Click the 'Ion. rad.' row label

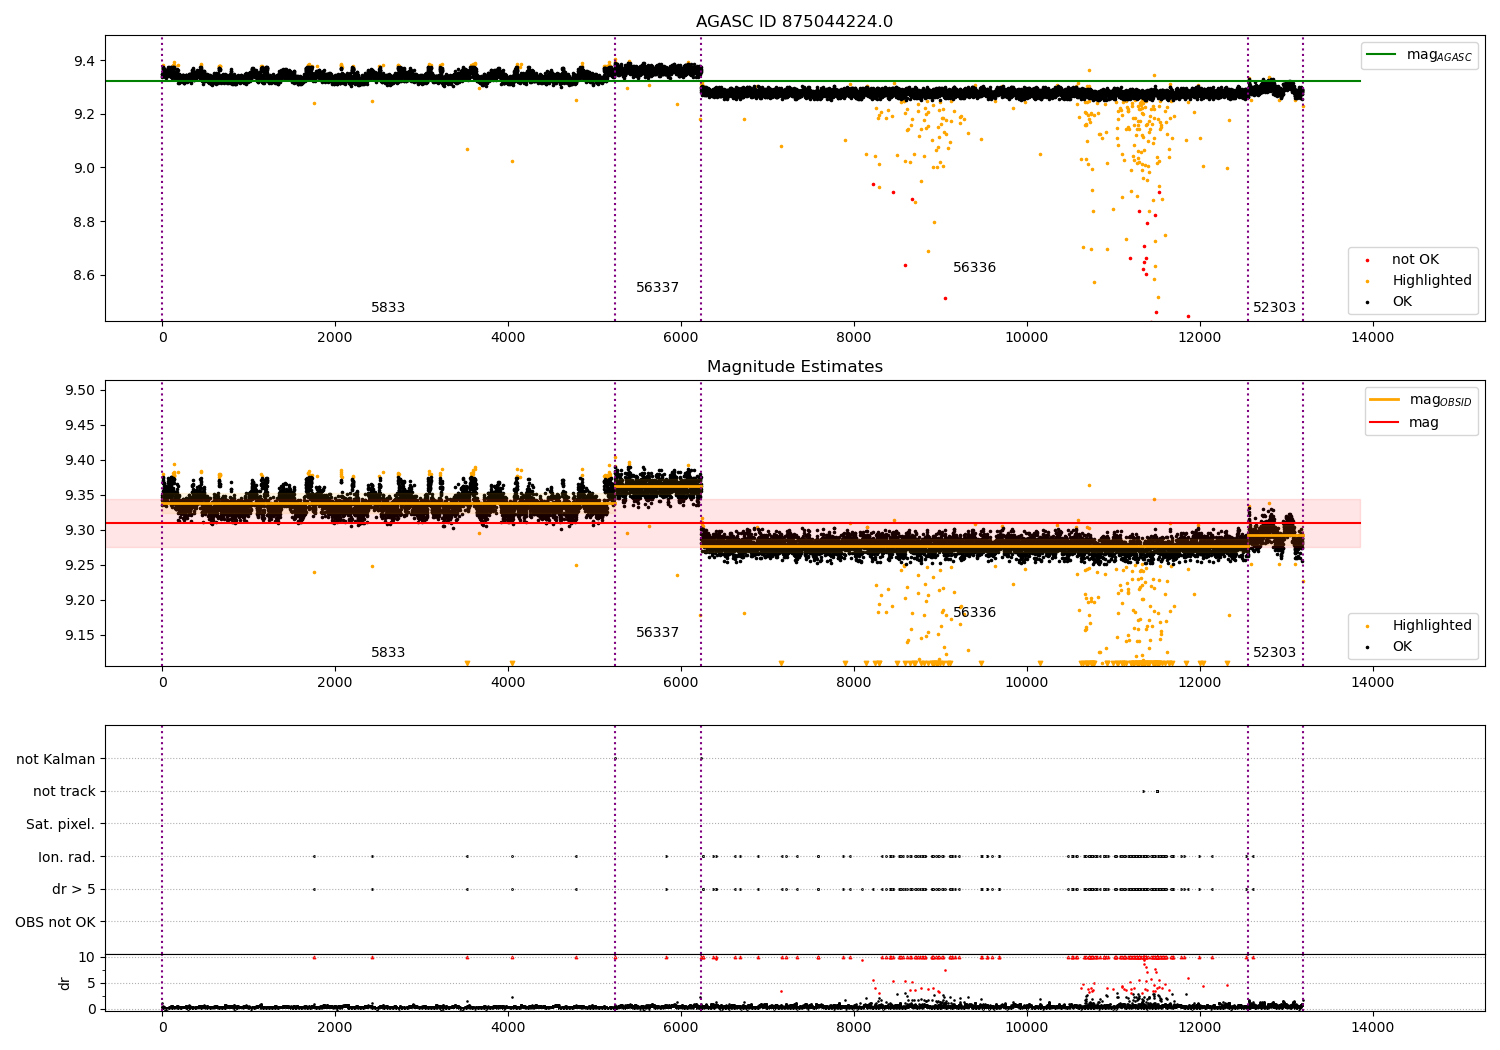pyautogui.click(x=67, y=857)
